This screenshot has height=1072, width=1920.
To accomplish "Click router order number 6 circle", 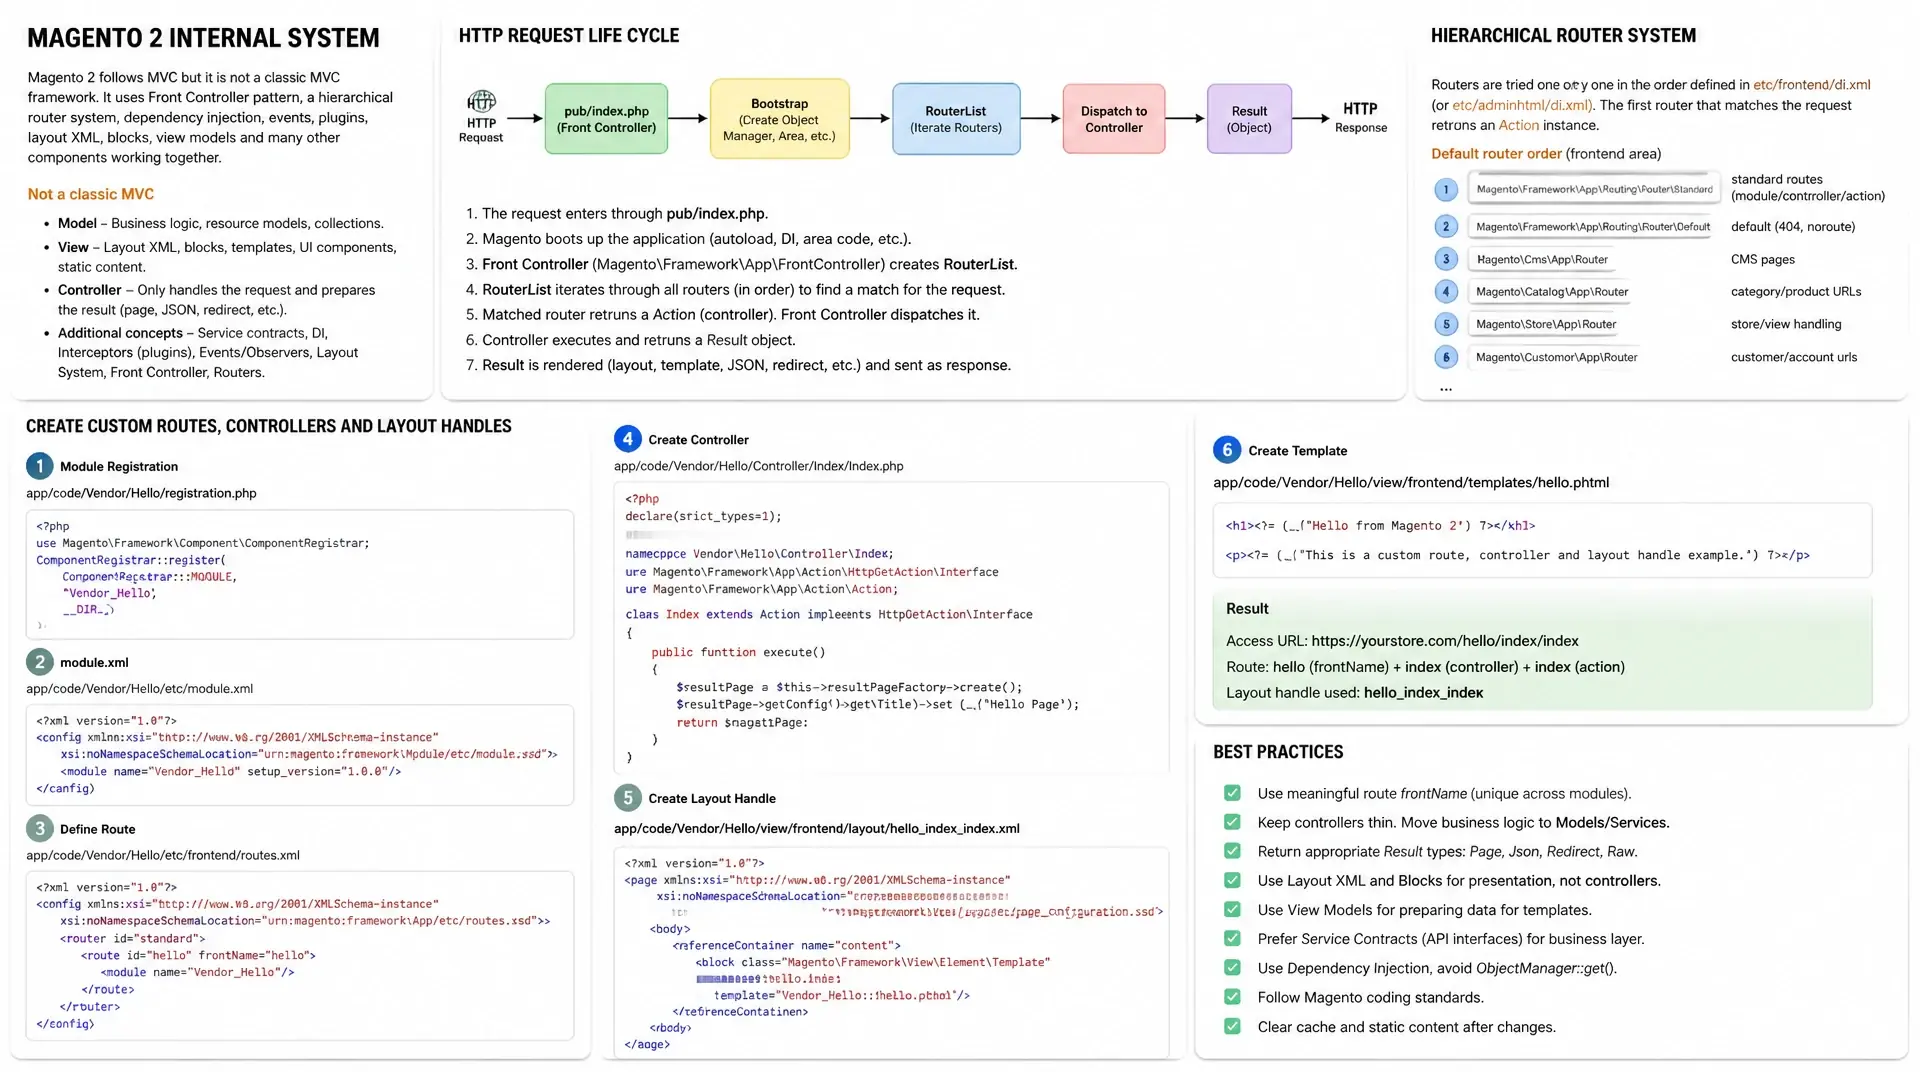I will 1445,357.
